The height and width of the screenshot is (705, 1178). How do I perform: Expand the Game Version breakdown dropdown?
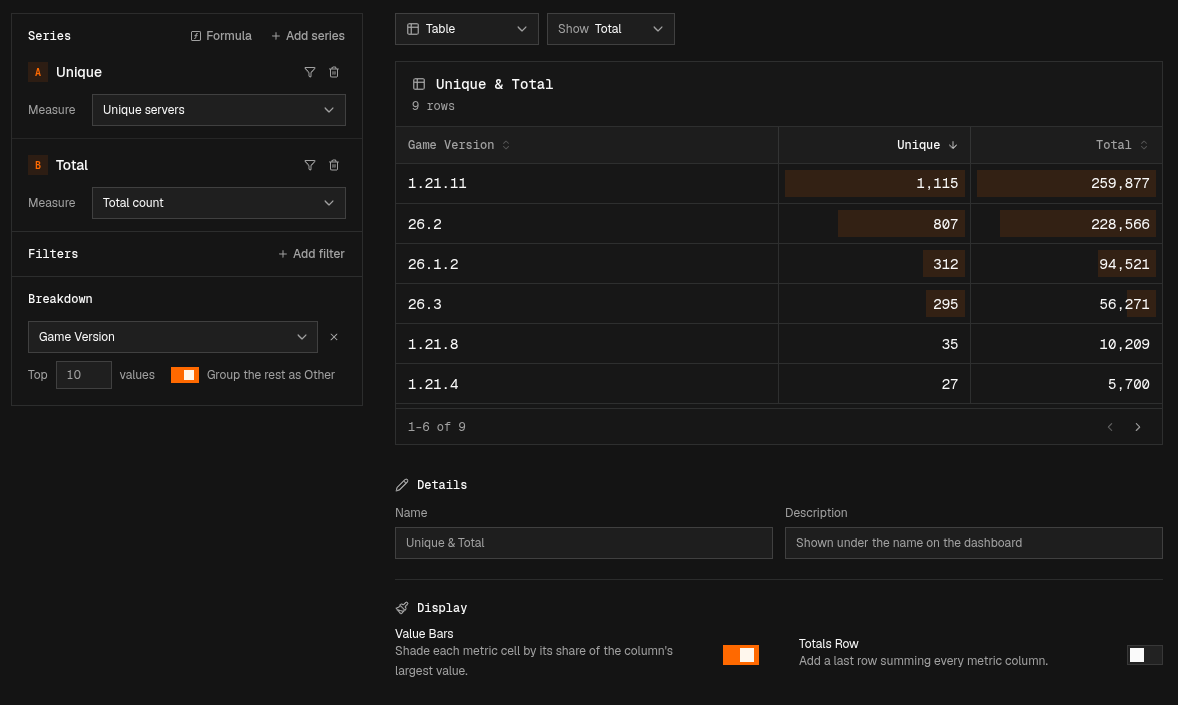point(173,337)
